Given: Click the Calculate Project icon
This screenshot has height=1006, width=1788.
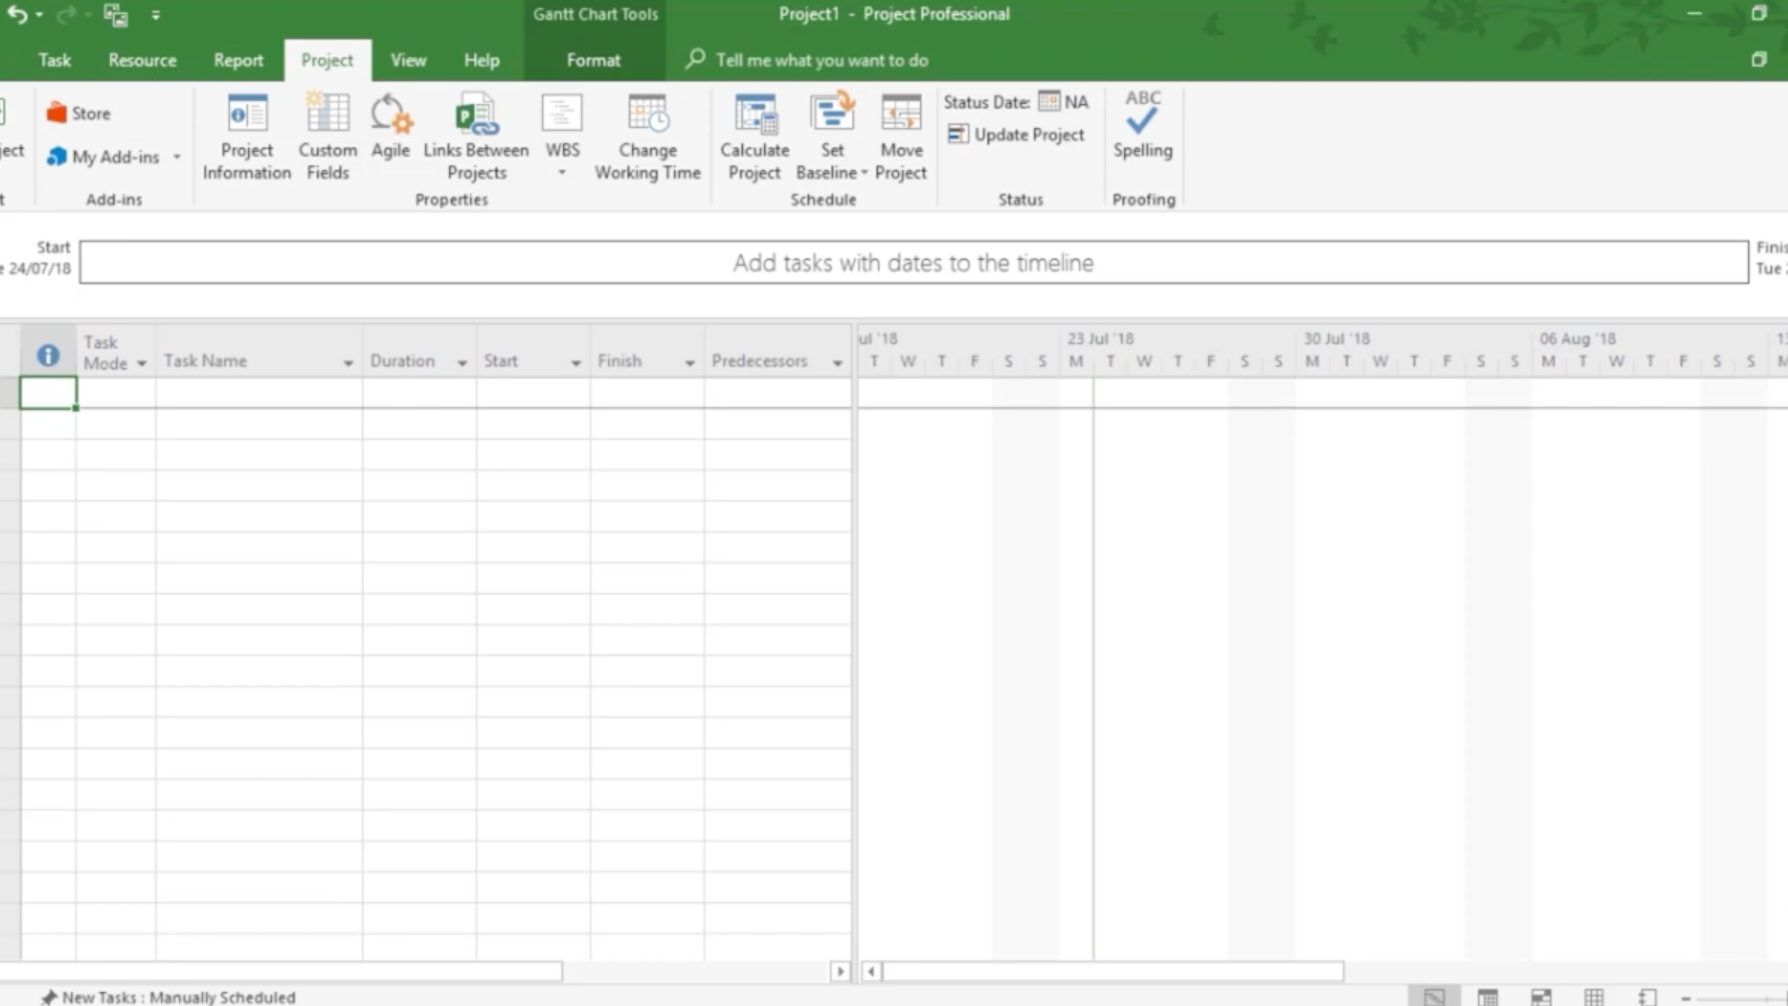Looking at the screenshot, I should click(754, 137).
